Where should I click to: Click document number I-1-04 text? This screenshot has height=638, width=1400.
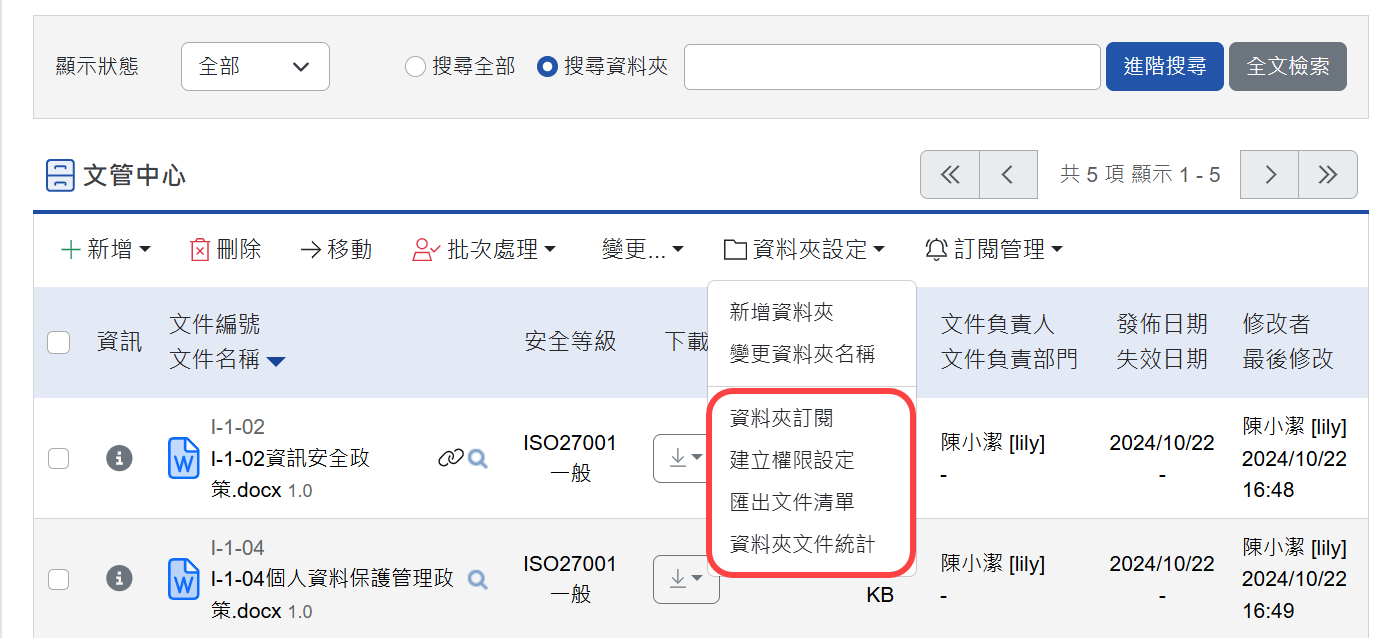pyautogui.click(x=238, y=548)
